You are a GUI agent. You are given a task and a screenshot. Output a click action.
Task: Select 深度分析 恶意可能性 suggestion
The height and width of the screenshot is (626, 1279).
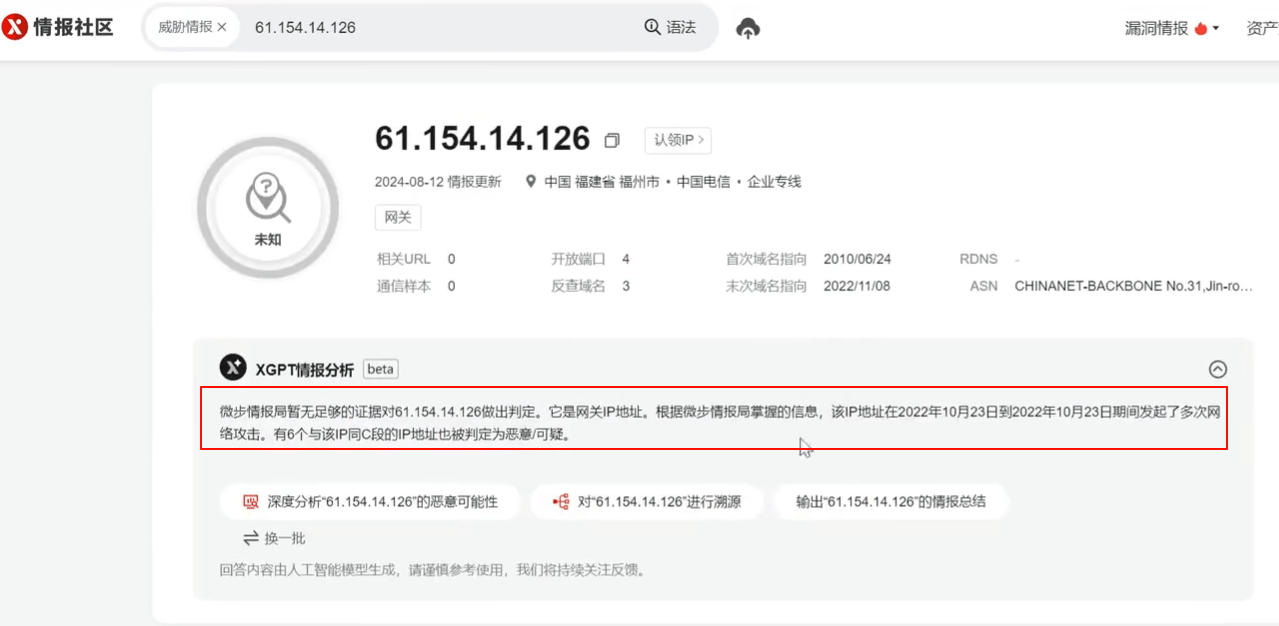pos(370,502)
